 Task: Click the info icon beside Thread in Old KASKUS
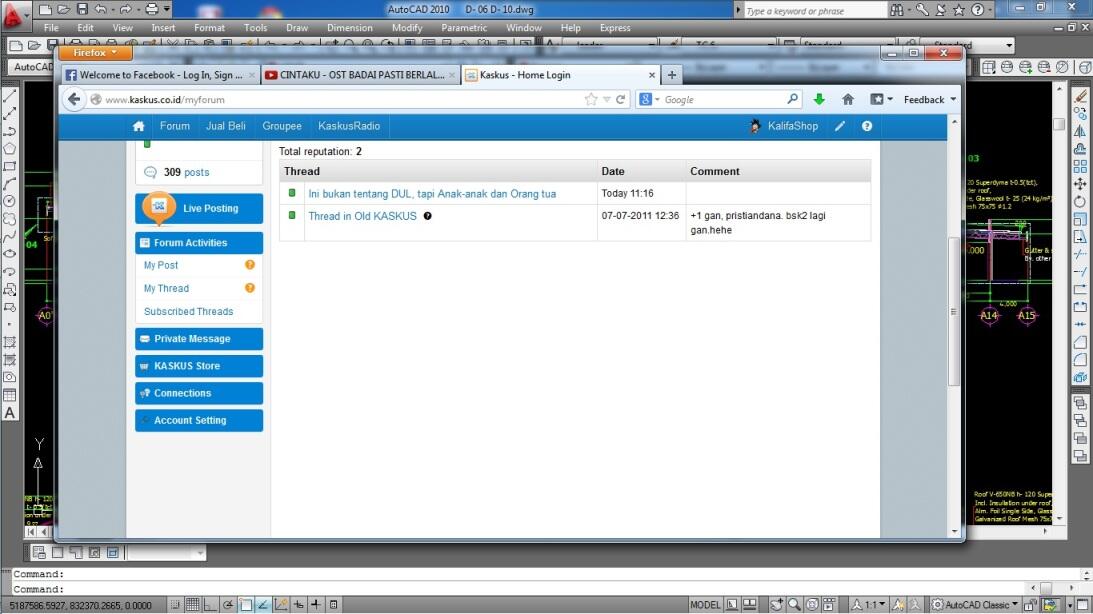(x=427, y=216)
